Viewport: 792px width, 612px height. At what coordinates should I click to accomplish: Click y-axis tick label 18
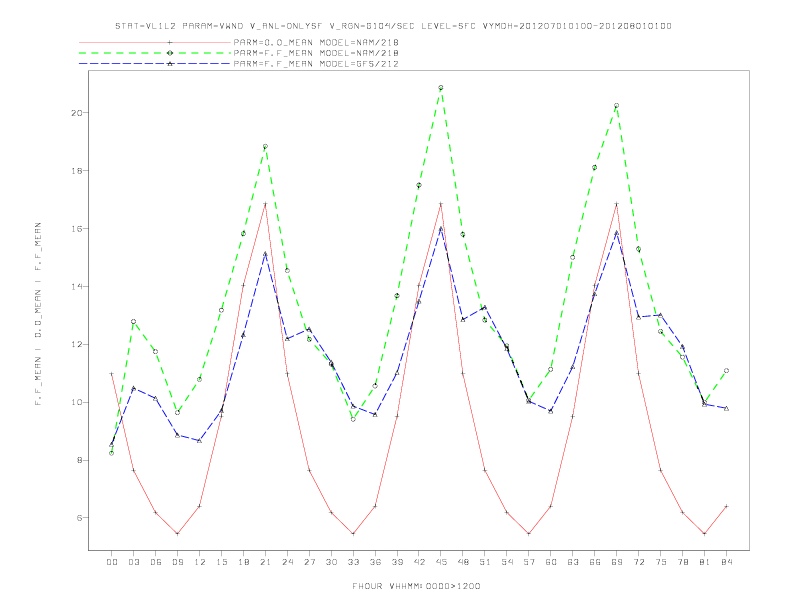coord(77,171)
